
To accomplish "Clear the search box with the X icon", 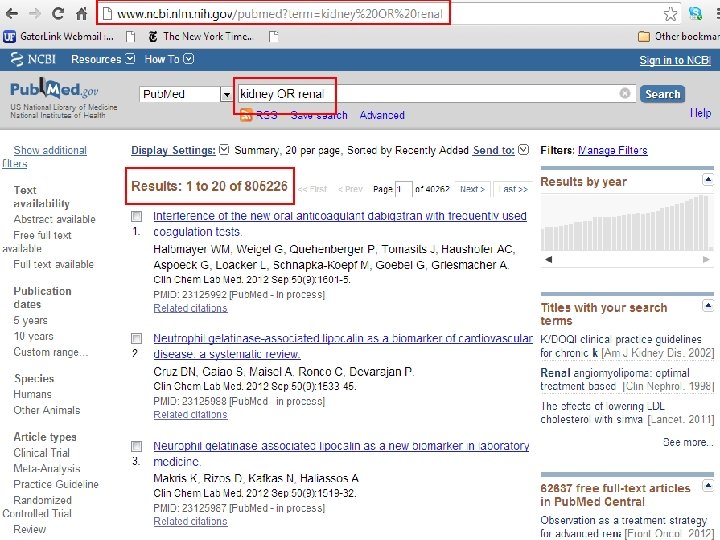I will [625, 93].
